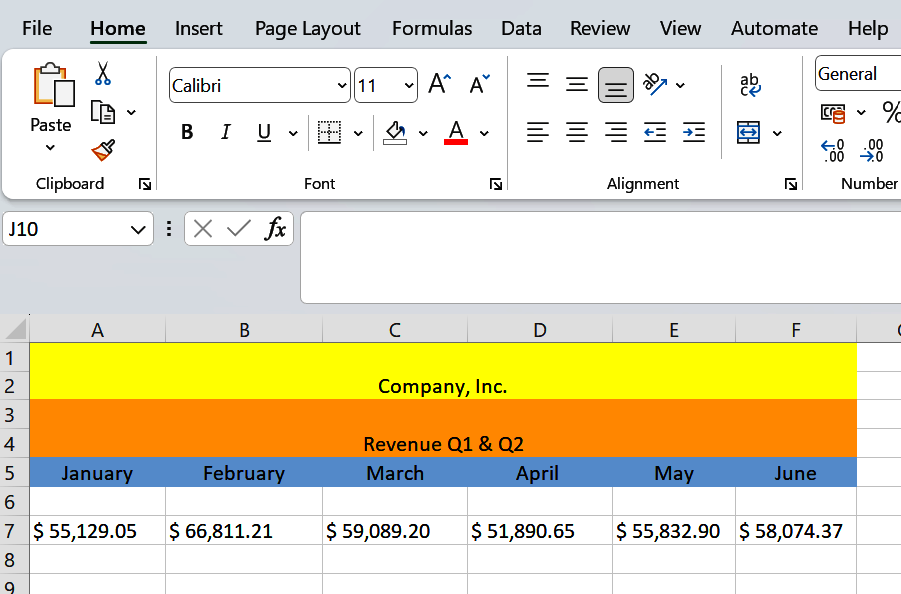
Task: Click the Increase Font Size icon
Action: click(438, 84)
